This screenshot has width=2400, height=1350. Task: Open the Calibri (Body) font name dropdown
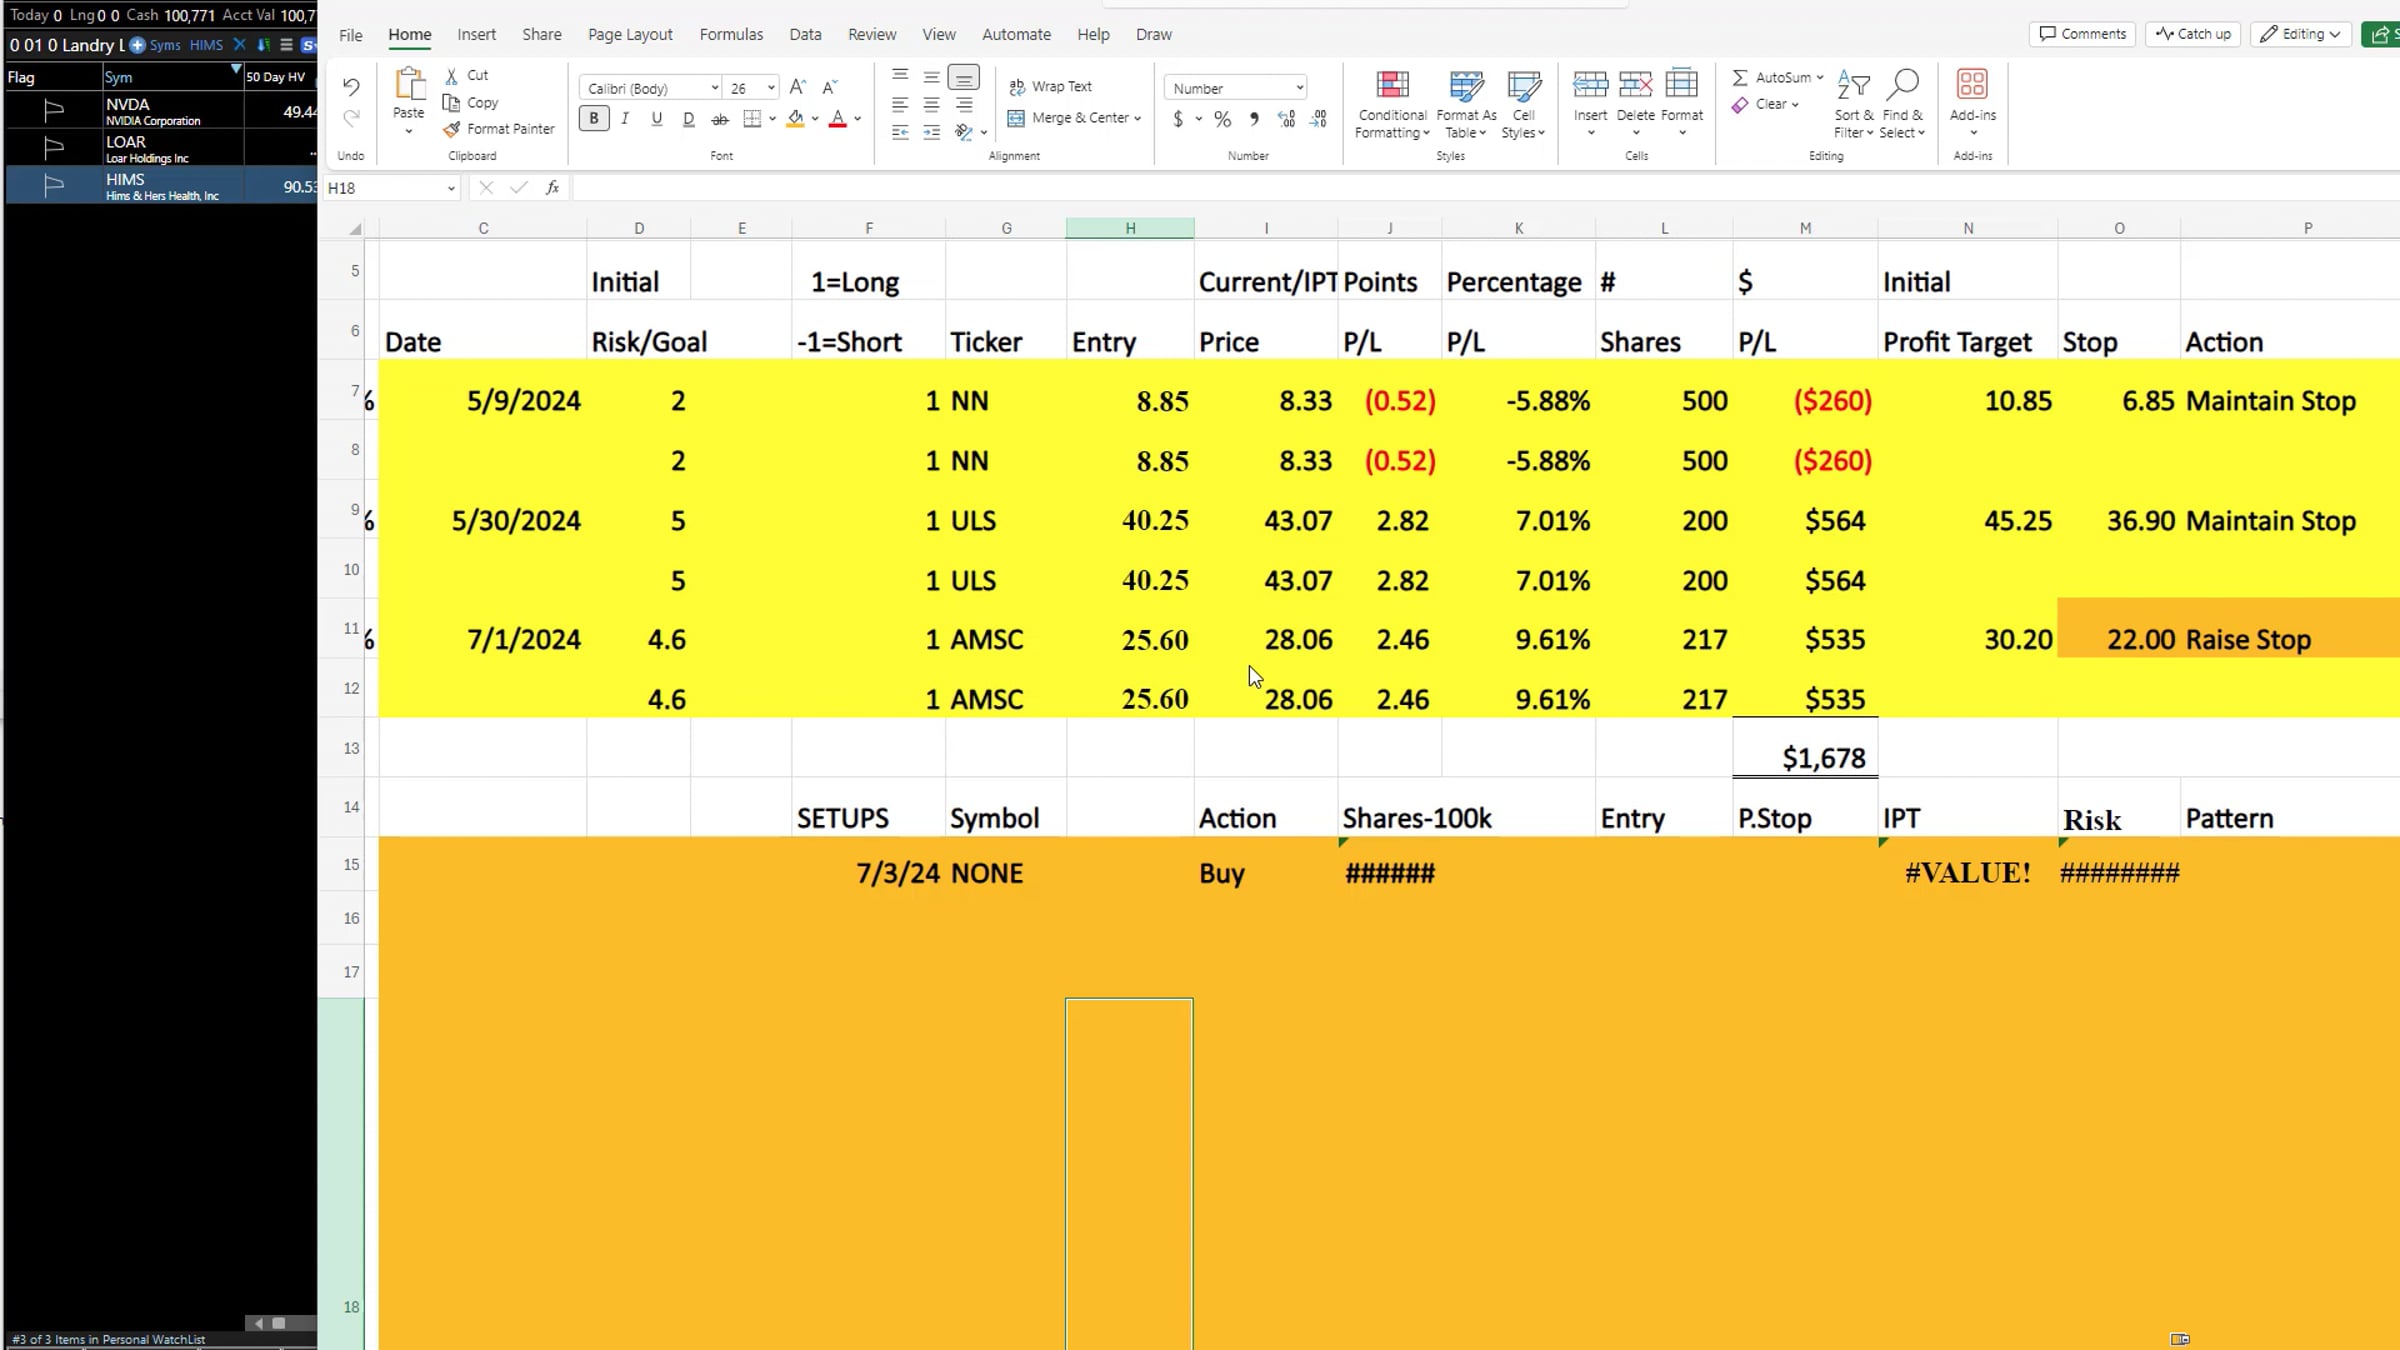click(714, 89)
